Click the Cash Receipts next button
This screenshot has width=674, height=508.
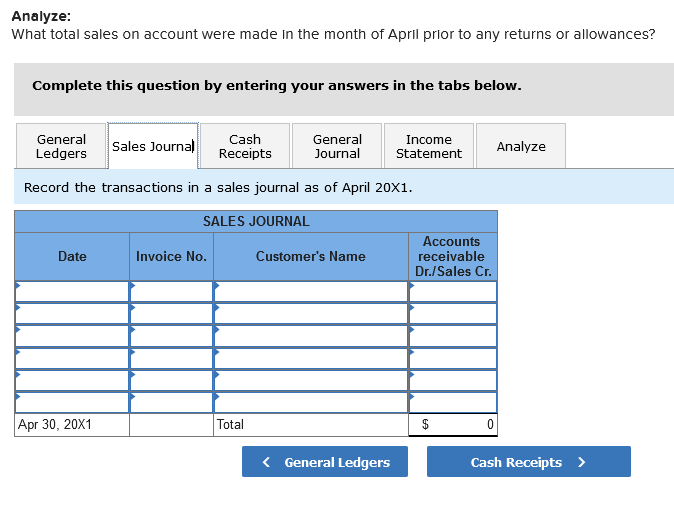[x=529, y=462]
